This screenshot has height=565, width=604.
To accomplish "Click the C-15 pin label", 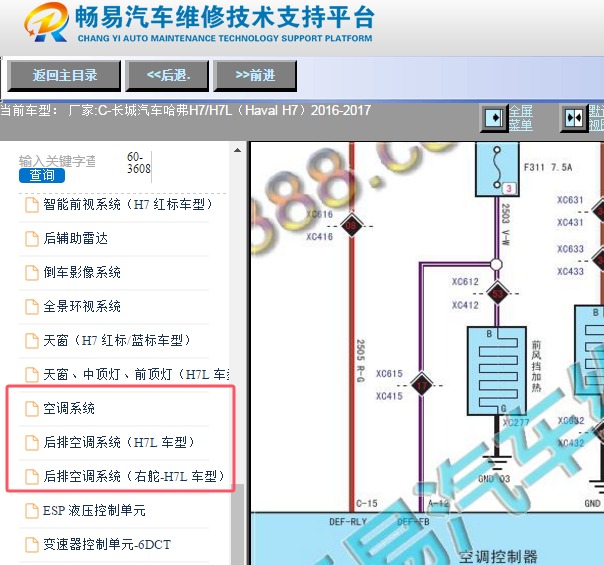I will coord(366,503).
